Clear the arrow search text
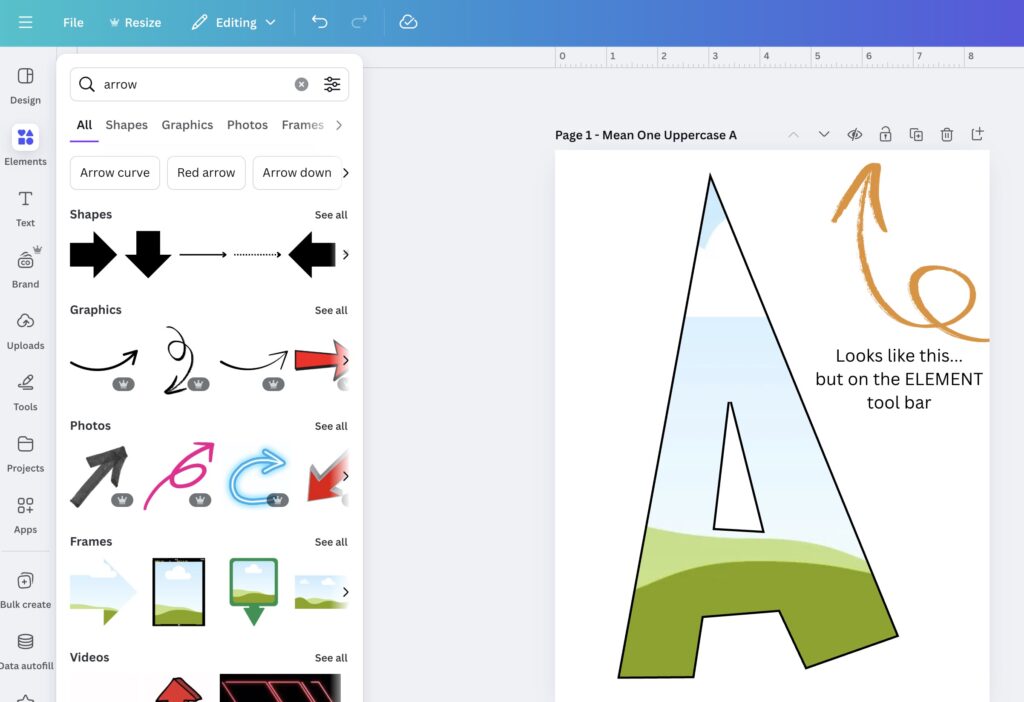This screenshot has width=1024, height=702. (x=301, y=85)
